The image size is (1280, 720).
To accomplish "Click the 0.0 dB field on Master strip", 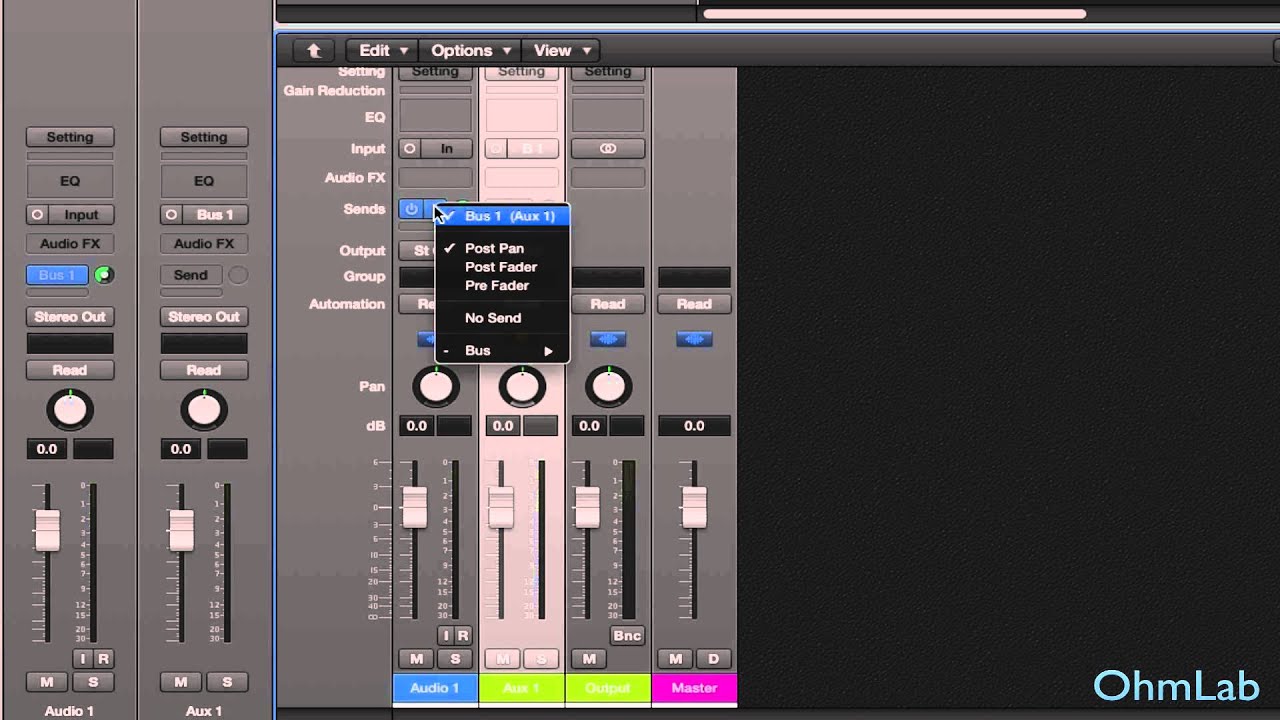I will click(694, 426).
